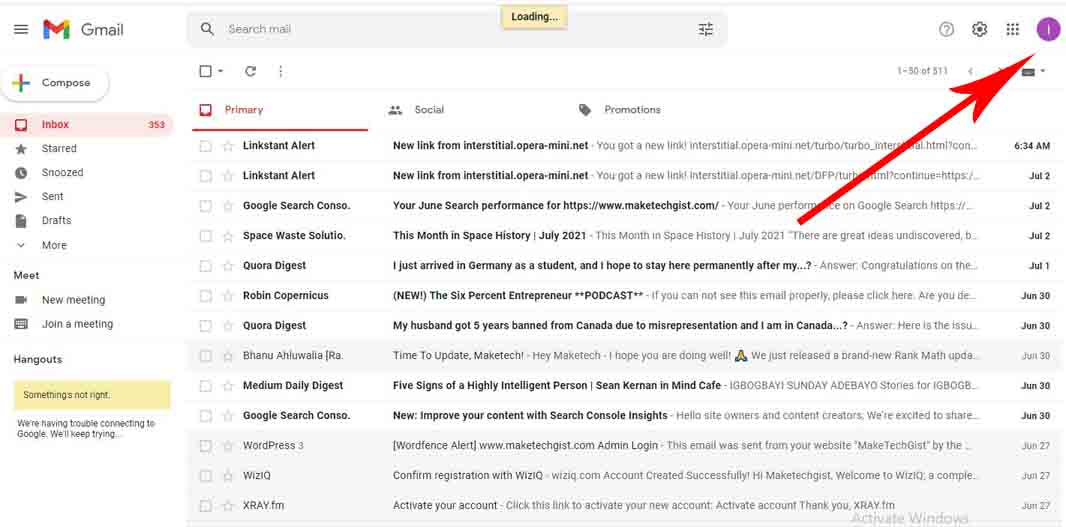Open the Settings gear icon

tap(979, 30)
